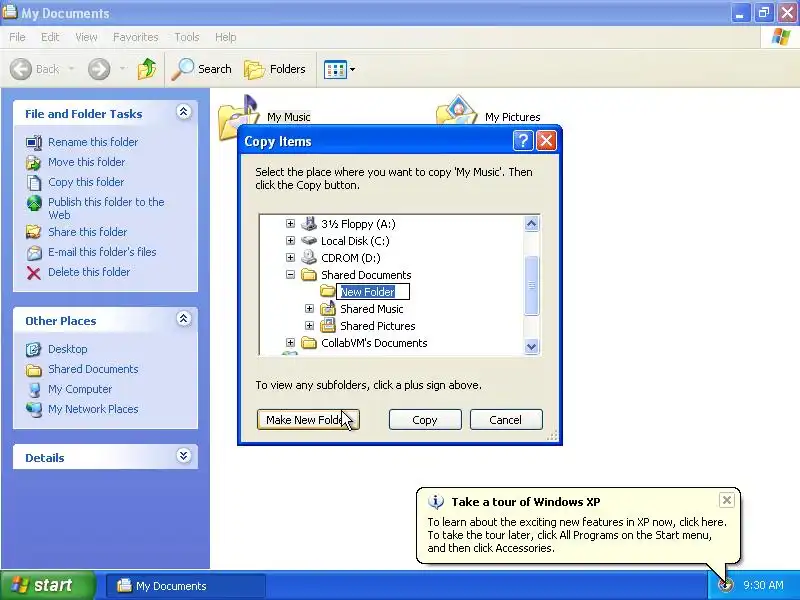
Task: Click the E-mail this folder's files icon
Action: [34, 253]
